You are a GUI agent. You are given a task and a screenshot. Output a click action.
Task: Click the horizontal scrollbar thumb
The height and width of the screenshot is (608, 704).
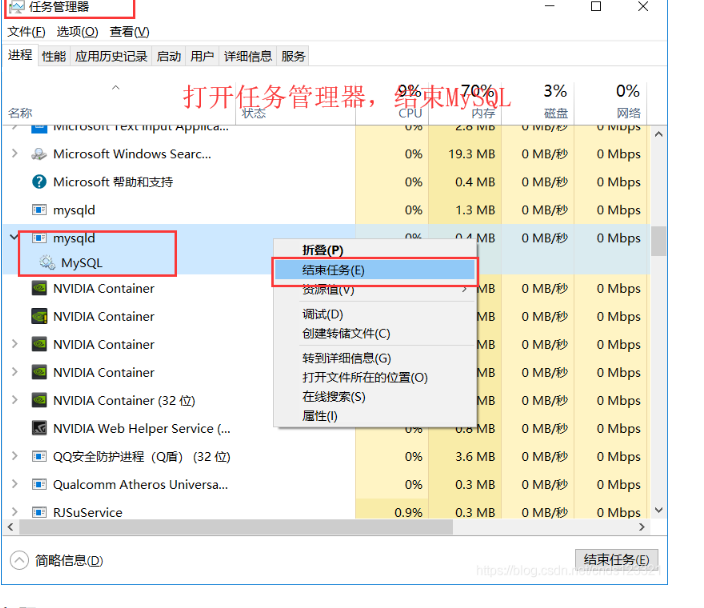(236, 527)
